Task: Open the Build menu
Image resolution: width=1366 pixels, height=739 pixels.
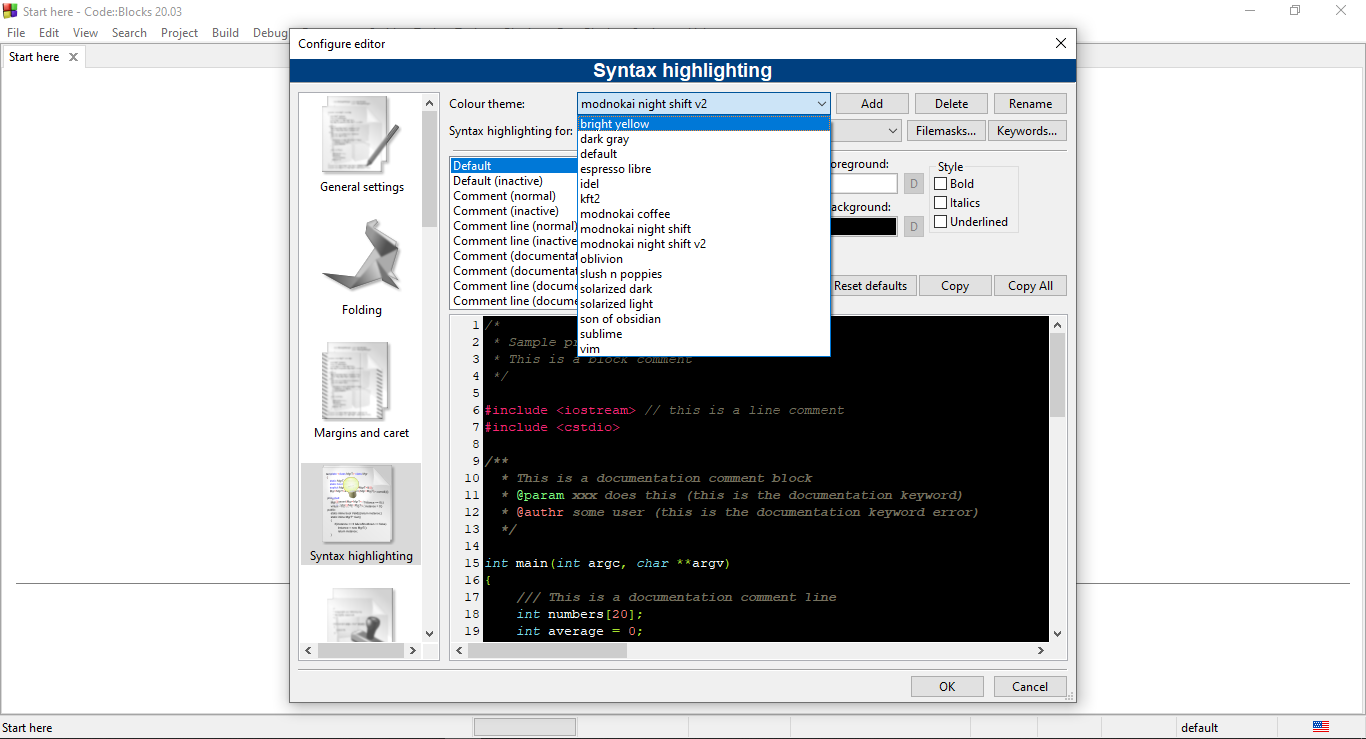Action: click(225, 33)
